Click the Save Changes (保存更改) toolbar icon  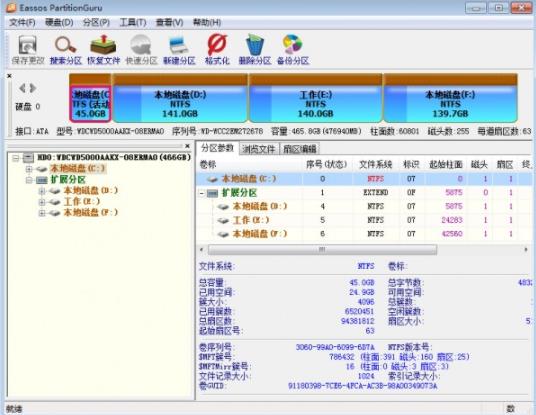pos(28,50)
